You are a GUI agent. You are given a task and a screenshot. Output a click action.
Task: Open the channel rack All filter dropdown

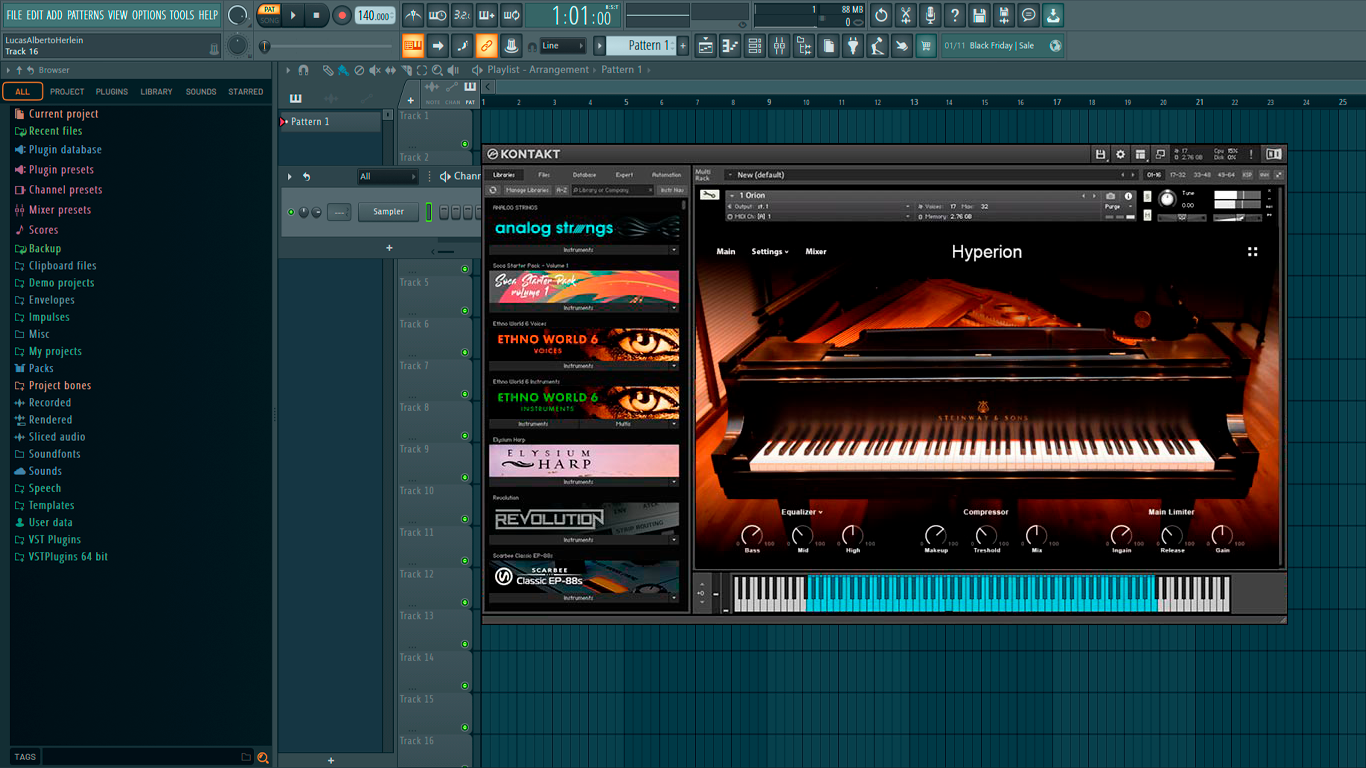click(x=387, y=177)
